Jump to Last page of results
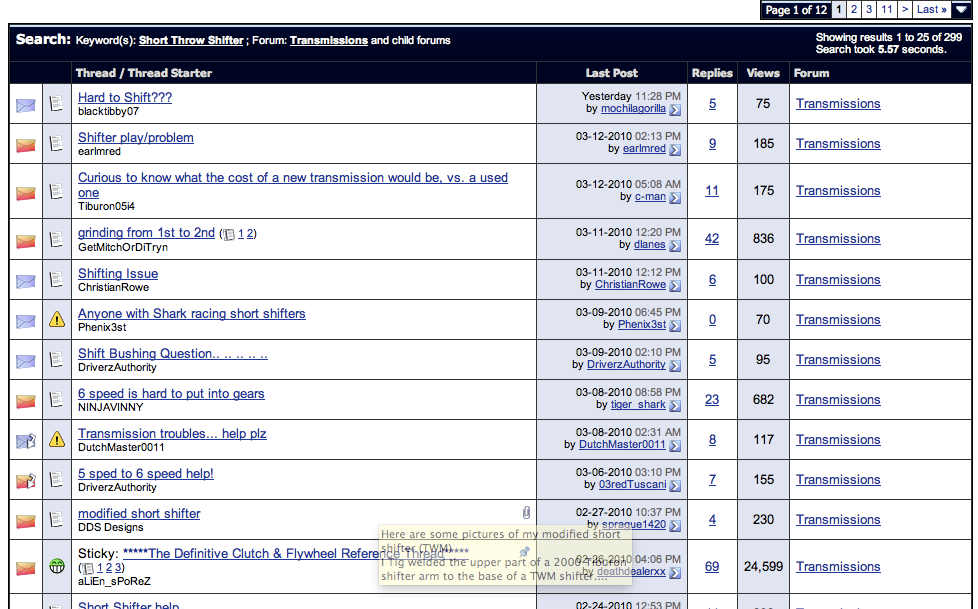This screenshot has height=609, width=978. pos(932,10)
